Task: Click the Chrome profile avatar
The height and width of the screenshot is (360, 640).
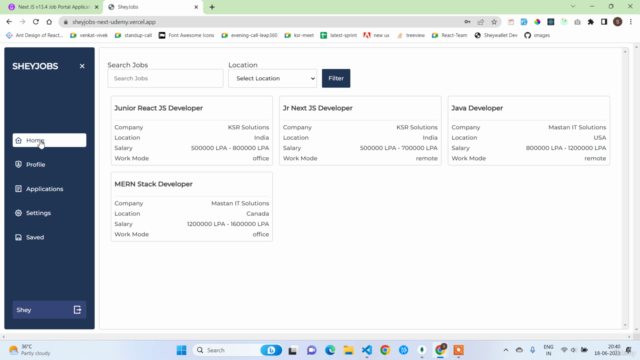Action: (x=618, y=22)
